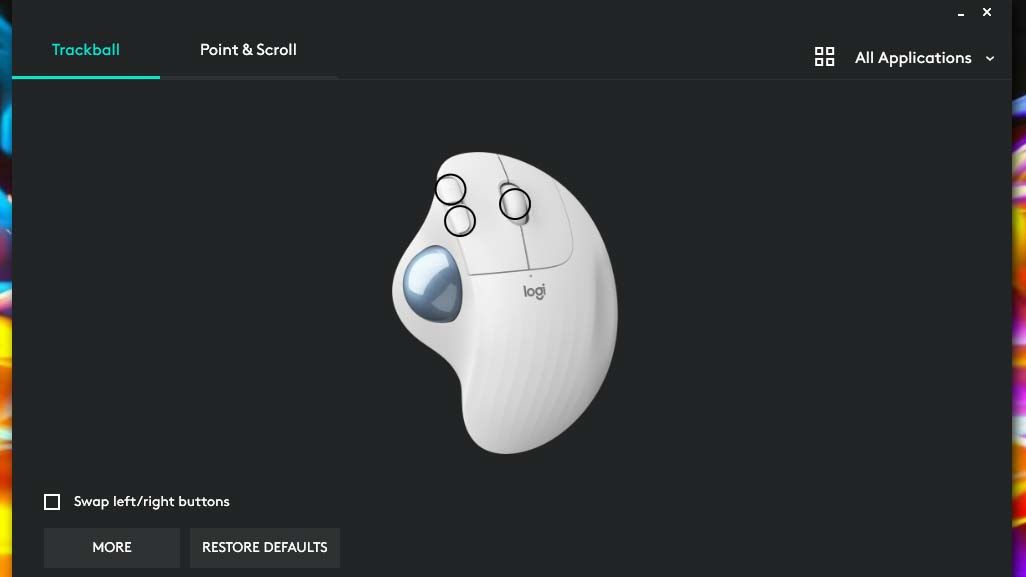The height and width of the screenshot is (577, 1026).
Task: Open the MORE settings button
Action: coord(112,548)
